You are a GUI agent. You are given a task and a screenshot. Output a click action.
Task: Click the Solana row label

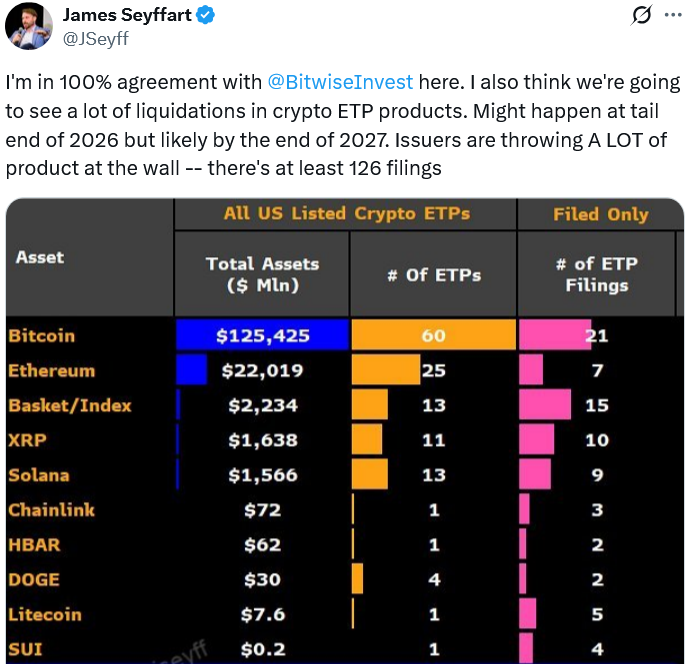(39, 475)
